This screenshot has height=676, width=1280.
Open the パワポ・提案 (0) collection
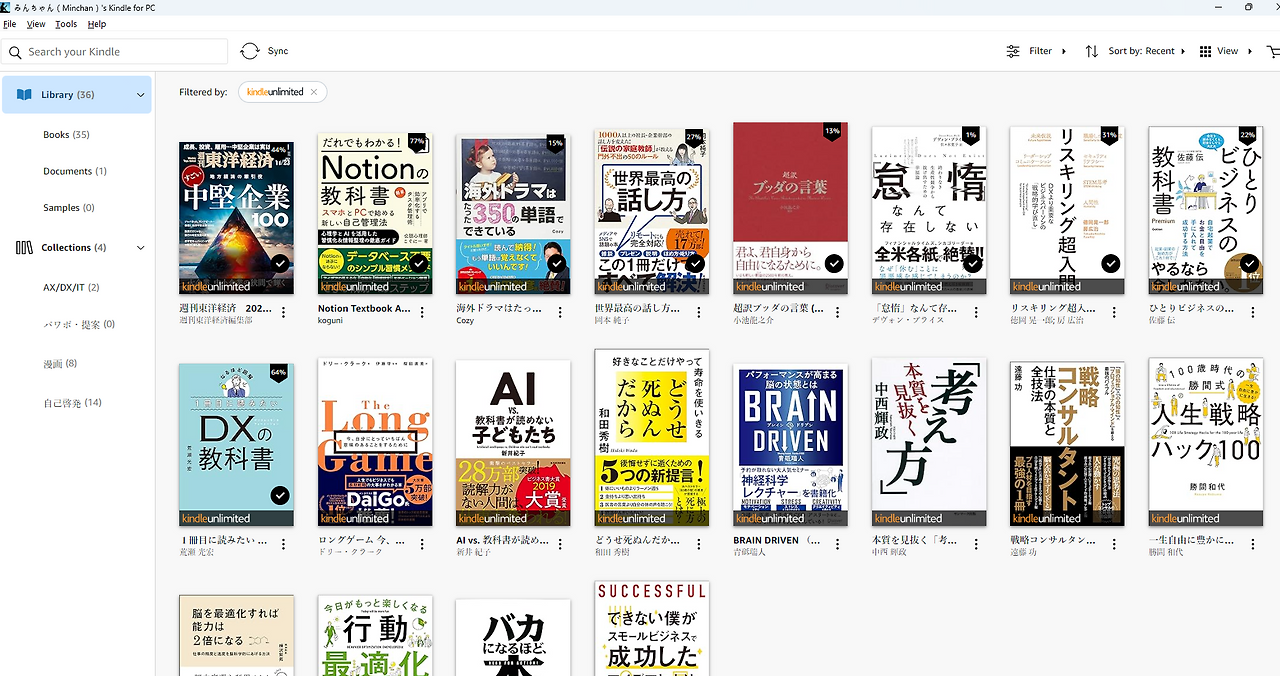coord(79,325)
